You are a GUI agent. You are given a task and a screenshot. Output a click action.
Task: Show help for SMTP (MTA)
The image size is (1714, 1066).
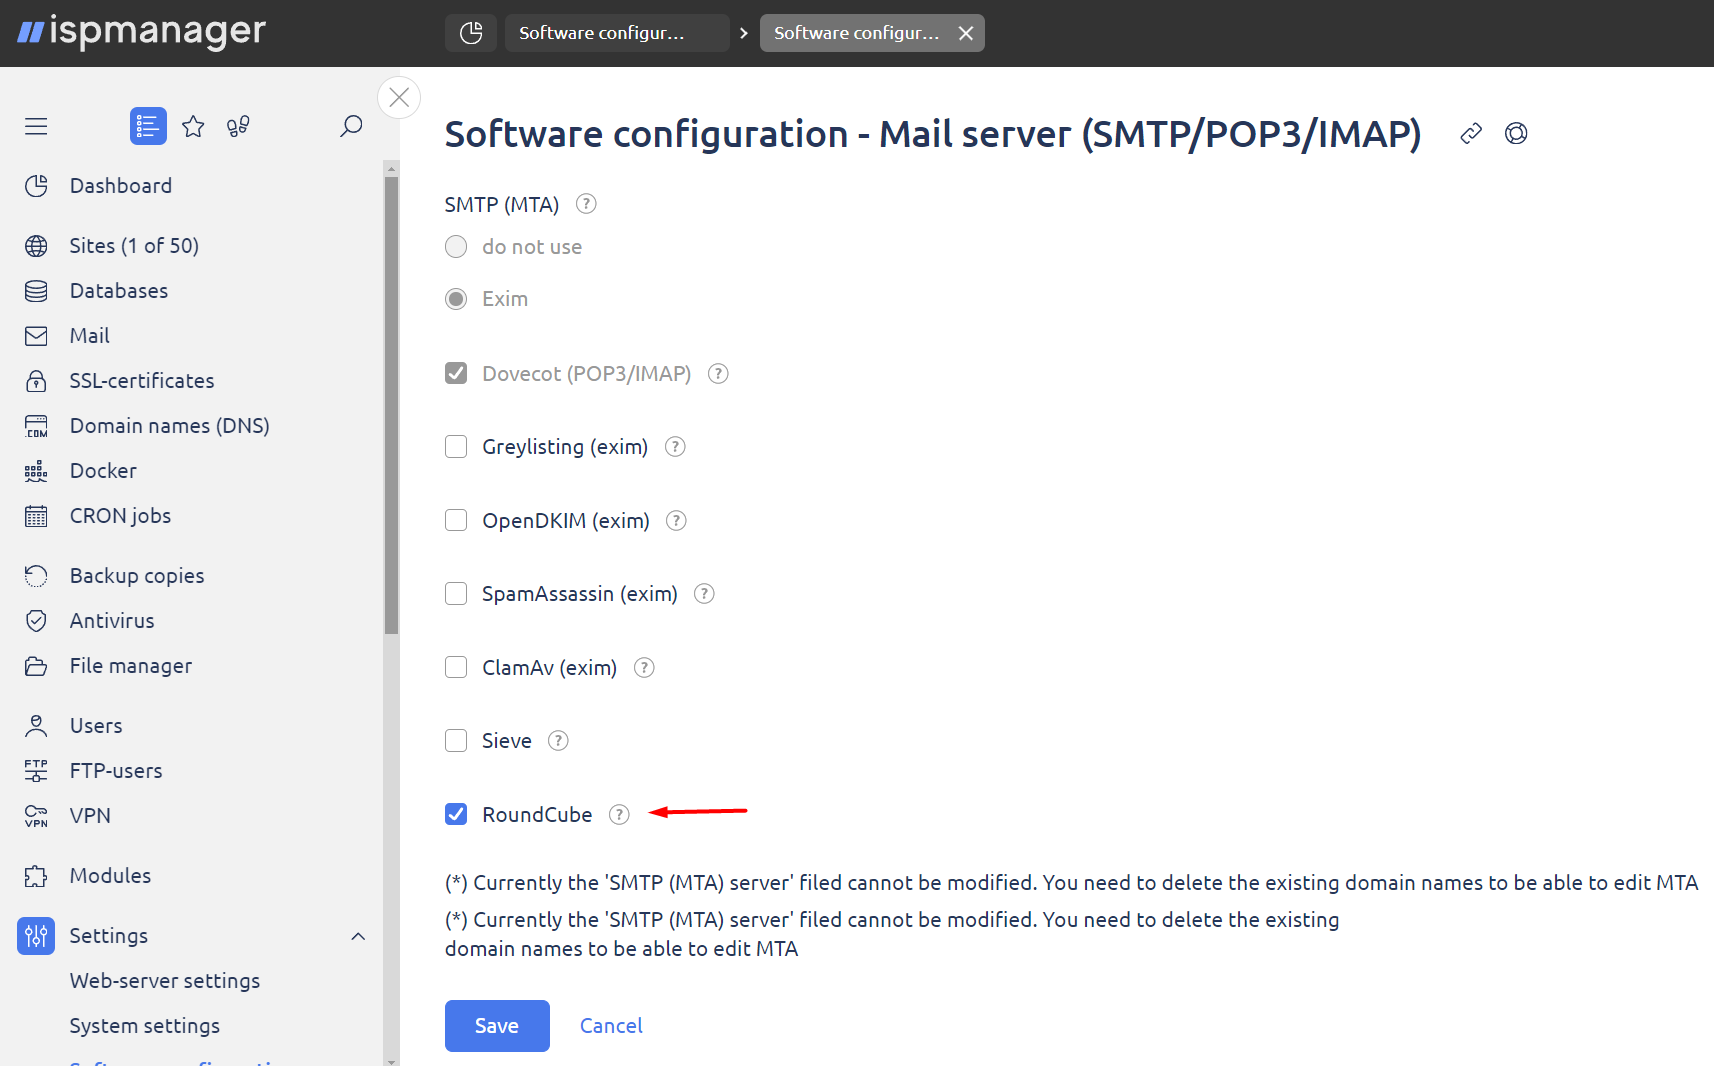tap(587, 204)
